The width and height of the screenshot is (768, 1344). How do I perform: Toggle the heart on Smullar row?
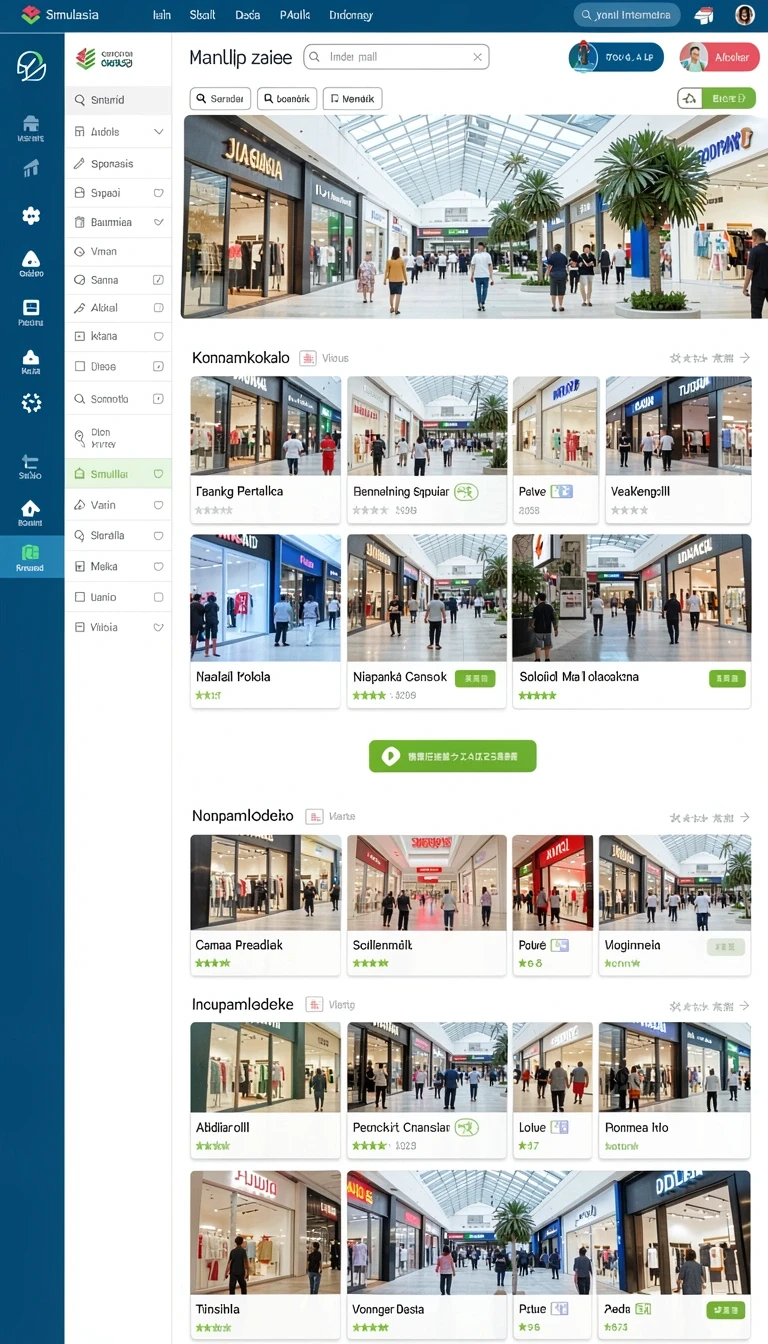[158, 474]
